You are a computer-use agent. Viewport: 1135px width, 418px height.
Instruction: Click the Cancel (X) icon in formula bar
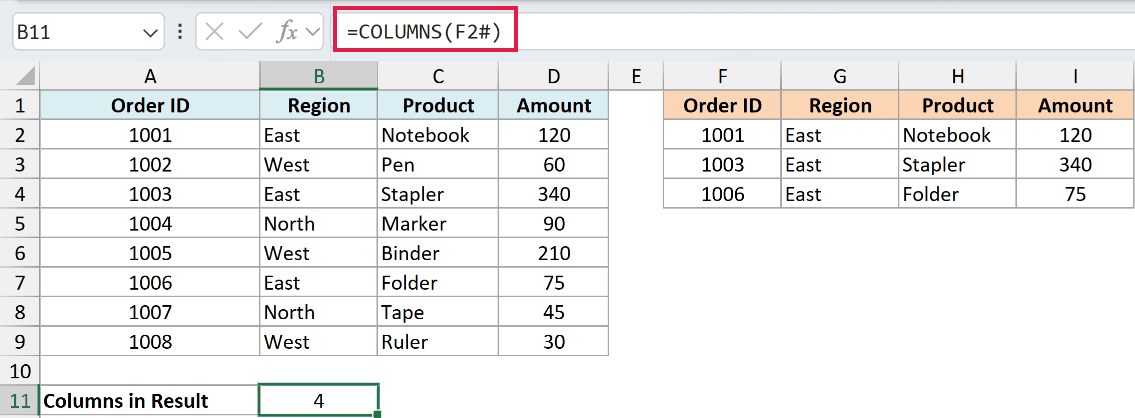tap(213, 32)
